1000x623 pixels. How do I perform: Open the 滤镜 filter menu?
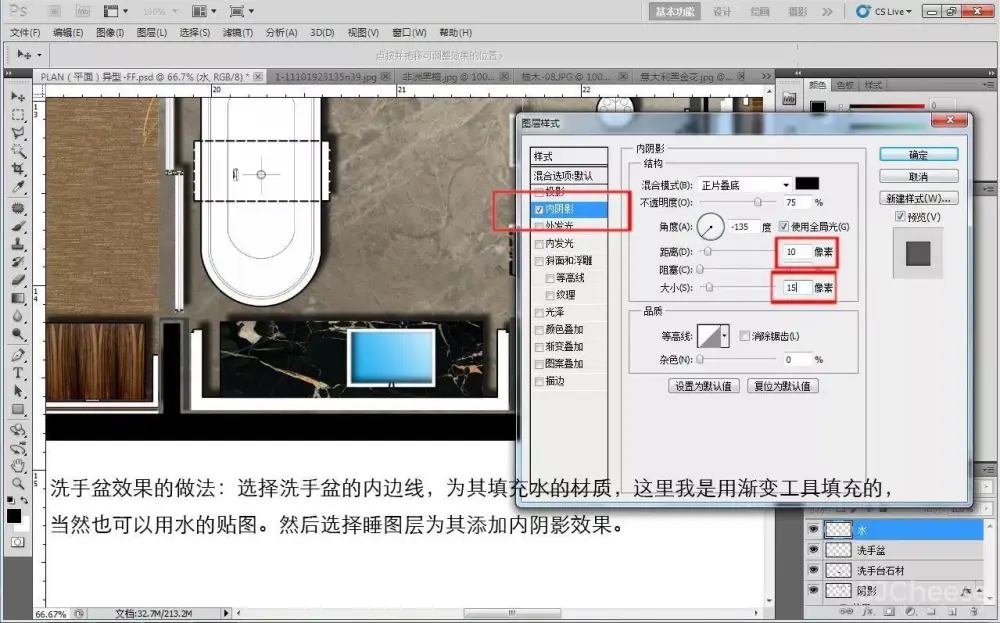237,32
